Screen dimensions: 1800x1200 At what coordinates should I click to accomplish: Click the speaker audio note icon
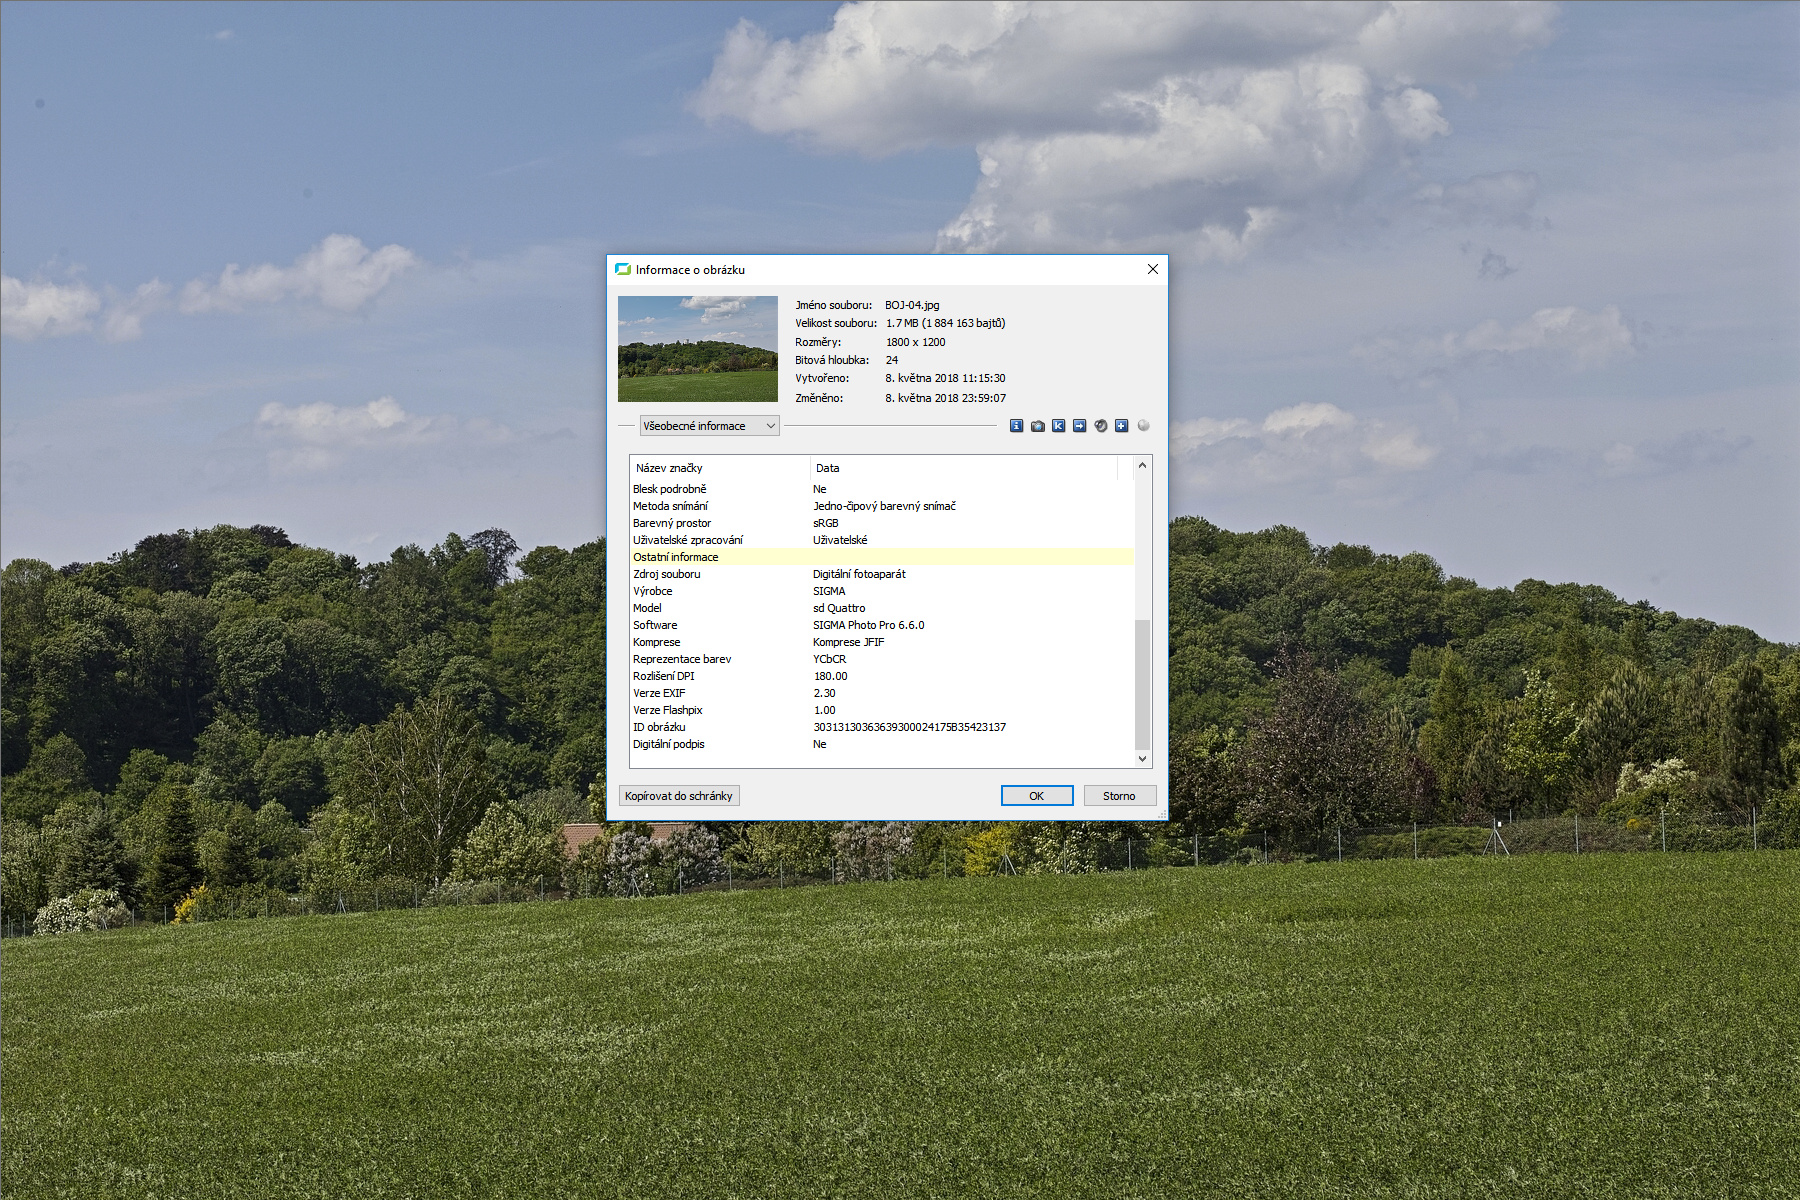[1100, 426]
